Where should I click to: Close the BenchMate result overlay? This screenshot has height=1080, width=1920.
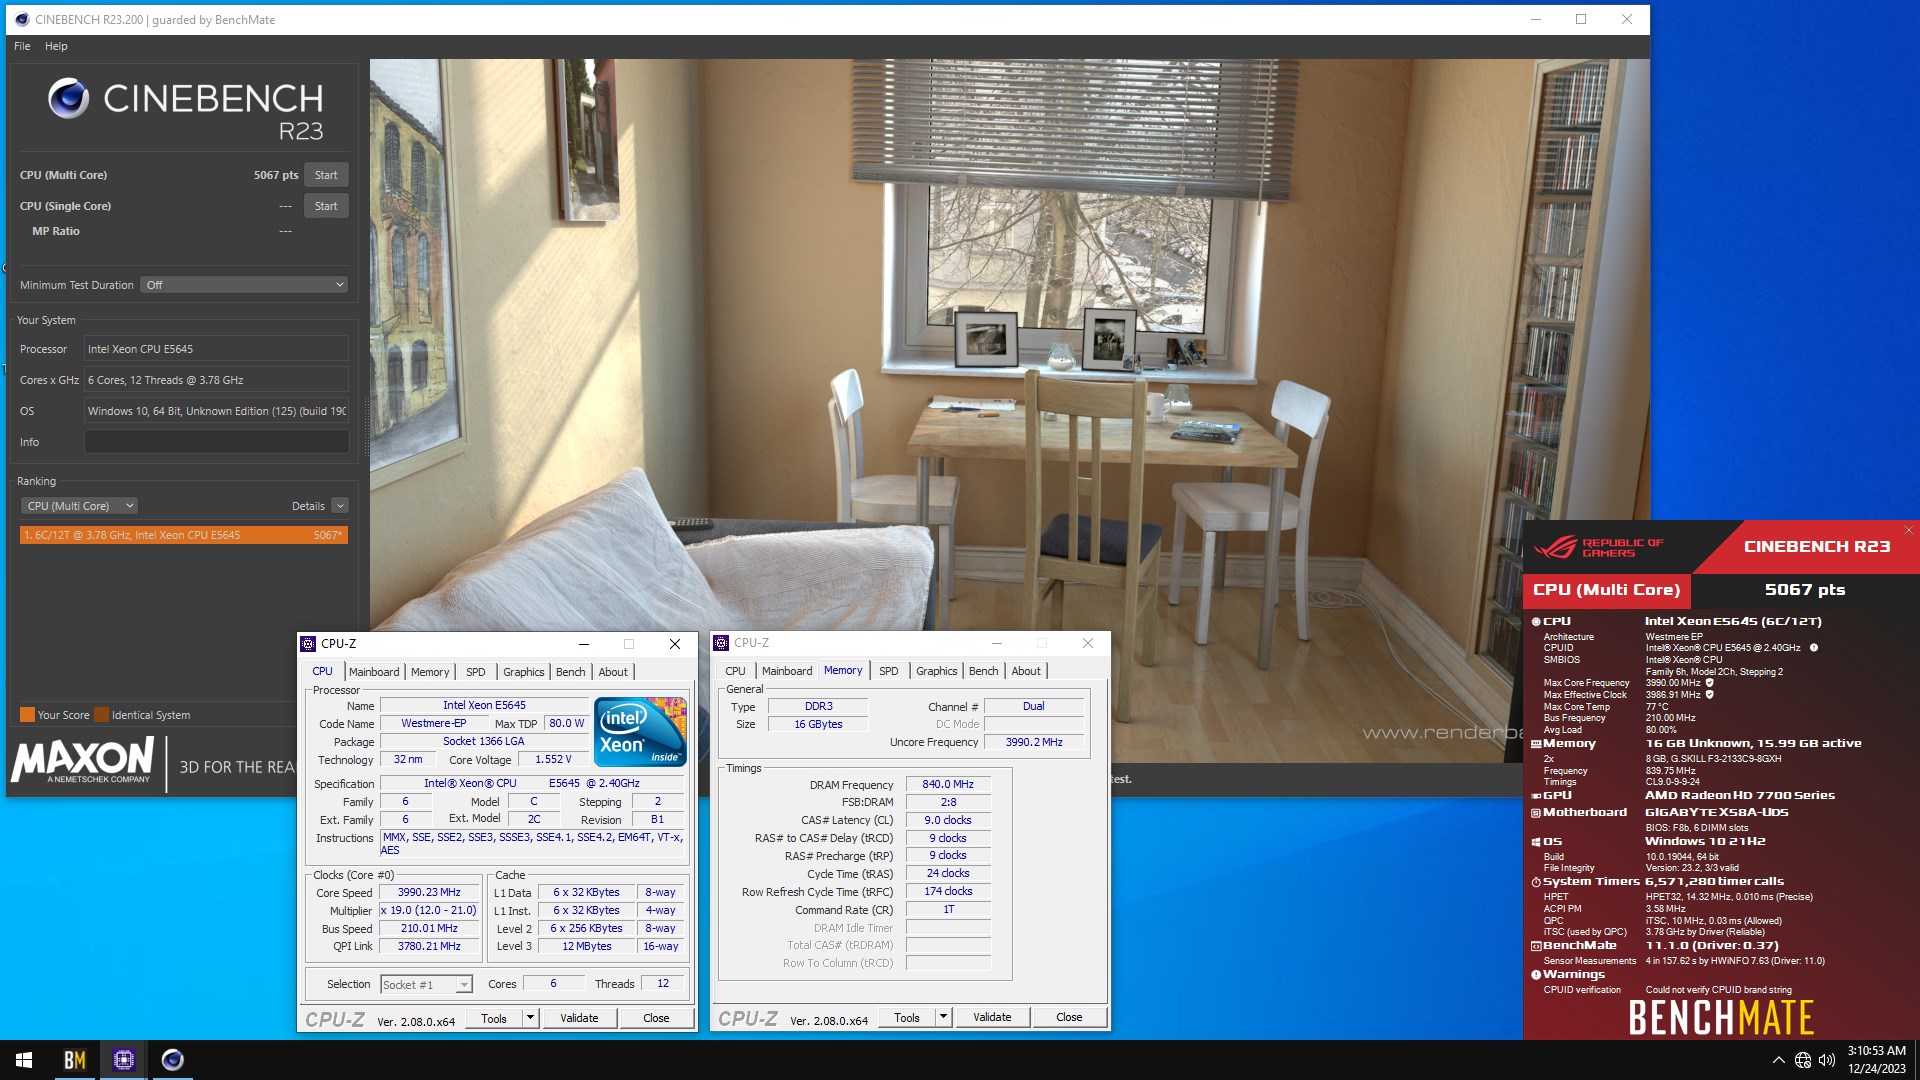1908,530
